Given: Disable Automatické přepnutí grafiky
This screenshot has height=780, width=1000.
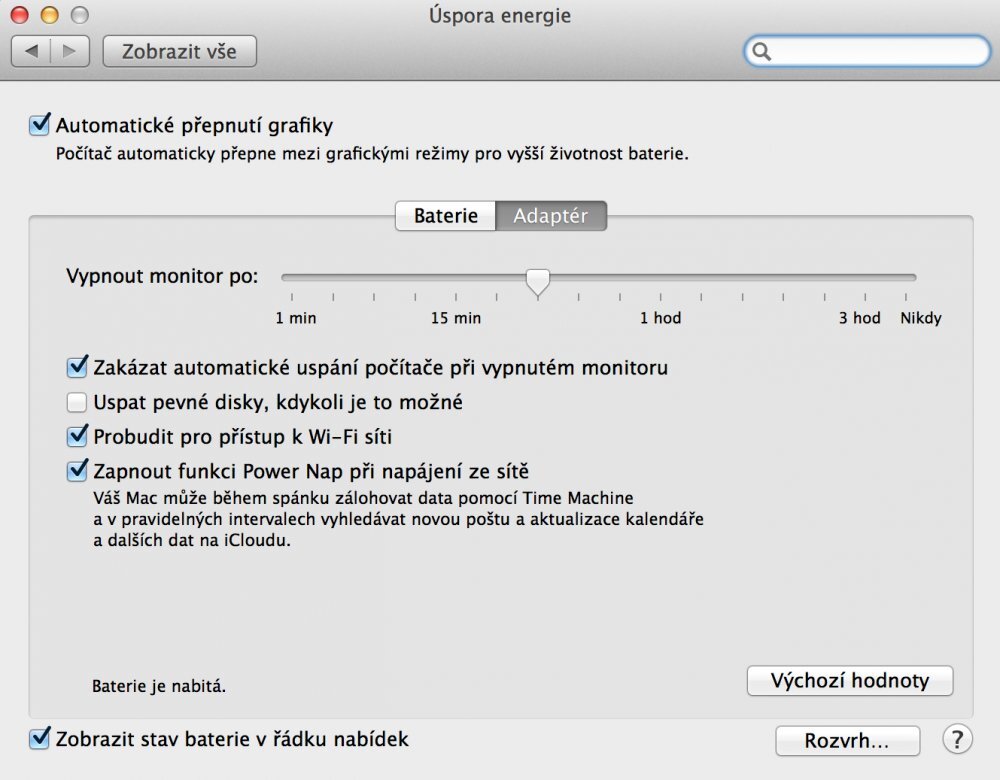Looking at the screenshot, I should tap(38, 124).
